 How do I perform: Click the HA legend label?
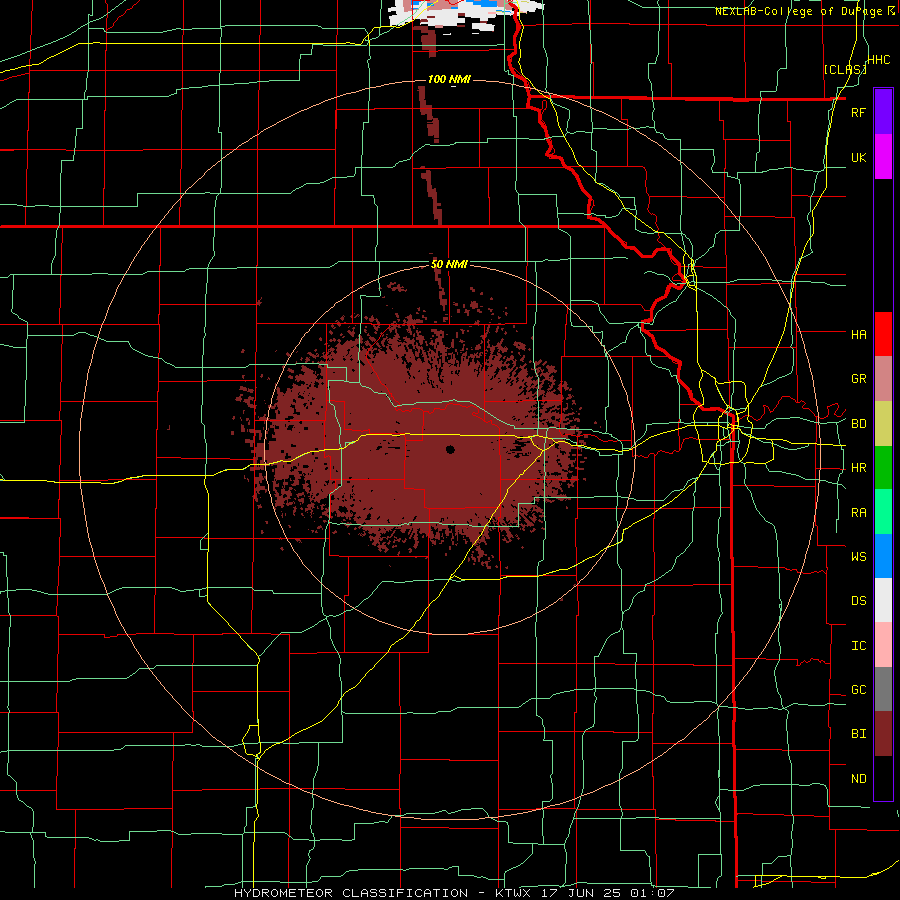[858, 334]
